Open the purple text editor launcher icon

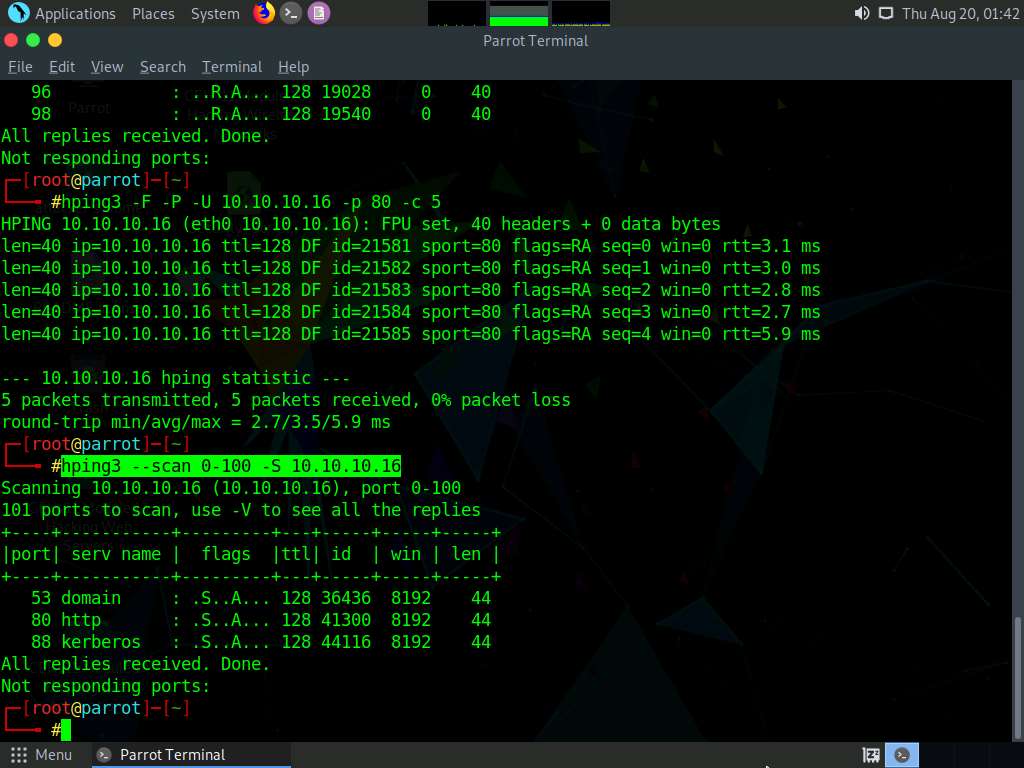click(319, 13)
